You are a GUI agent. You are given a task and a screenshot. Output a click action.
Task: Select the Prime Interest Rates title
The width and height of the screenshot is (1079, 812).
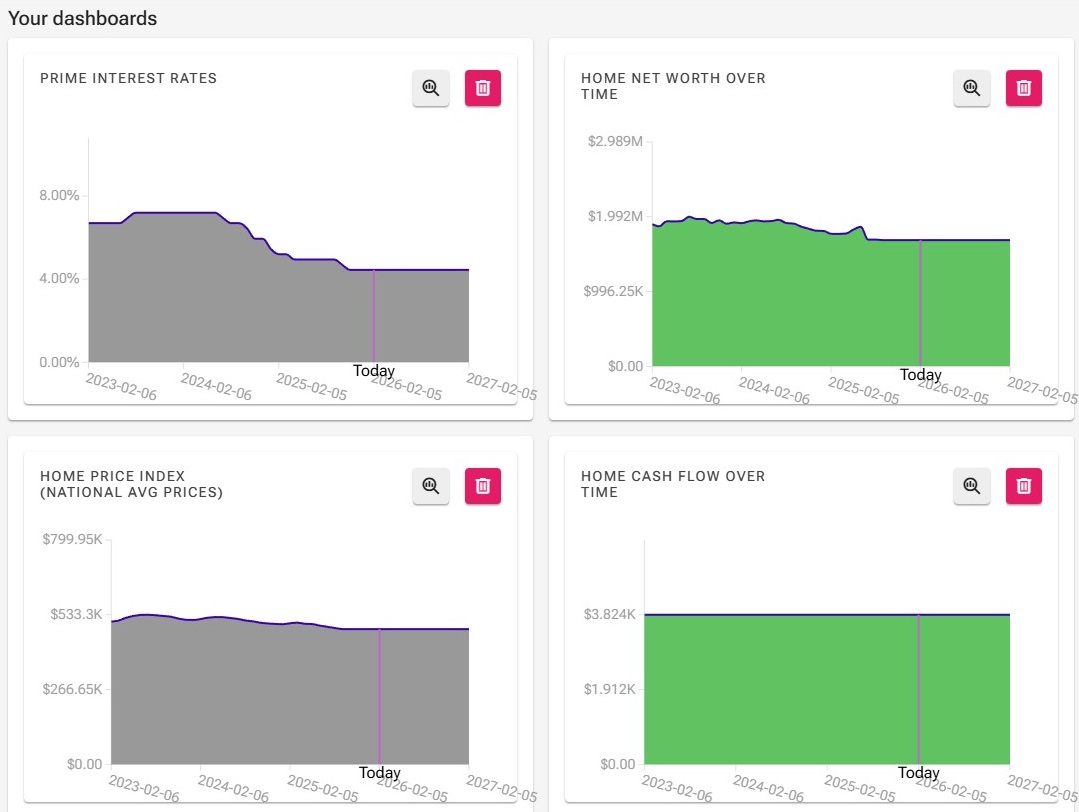coord(127,78)
